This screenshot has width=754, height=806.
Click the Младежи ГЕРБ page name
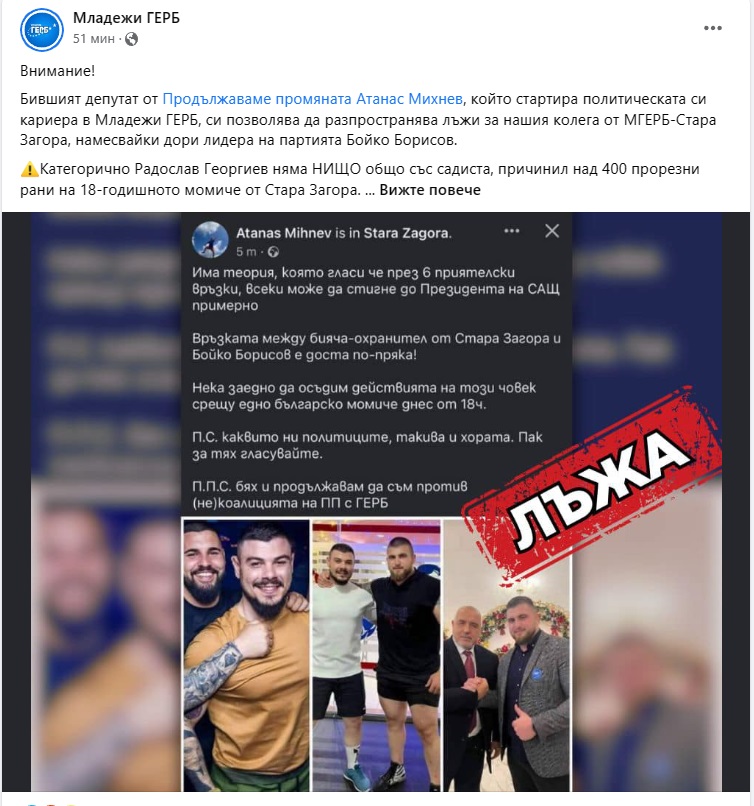pyautogui.click(x=126, y=17)
